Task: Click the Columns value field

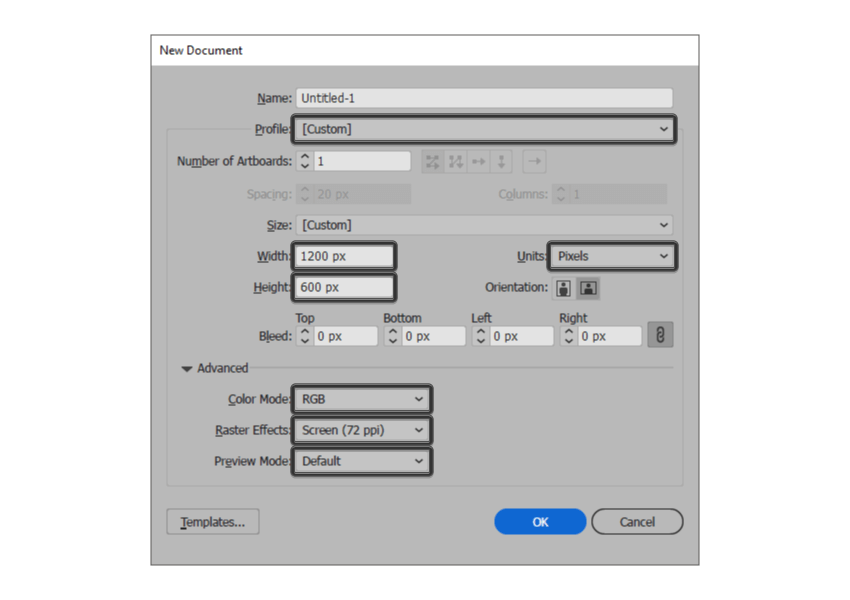Action: [x=618, y=194]
